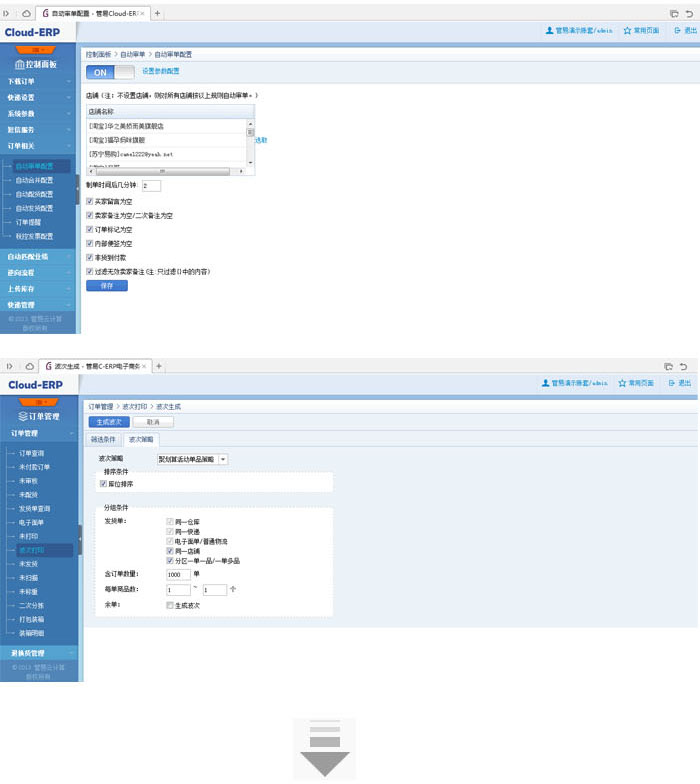Click the horizontal scrollbar of the shop list
This screenshot has height=784, width=700.
(162, 171)
